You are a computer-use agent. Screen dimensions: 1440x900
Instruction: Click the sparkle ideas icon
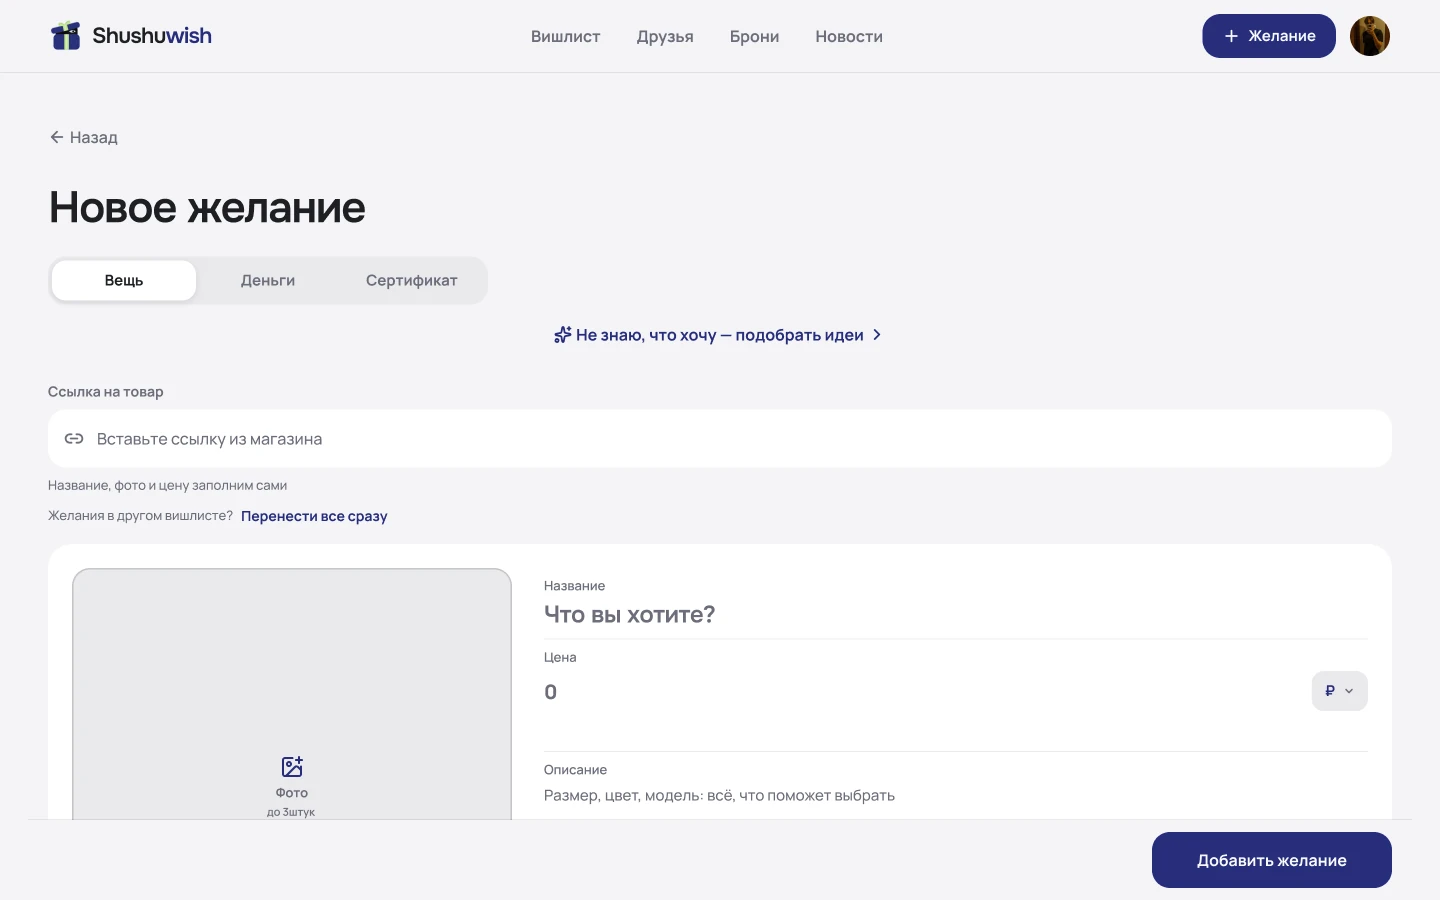(x=563, y=335)
